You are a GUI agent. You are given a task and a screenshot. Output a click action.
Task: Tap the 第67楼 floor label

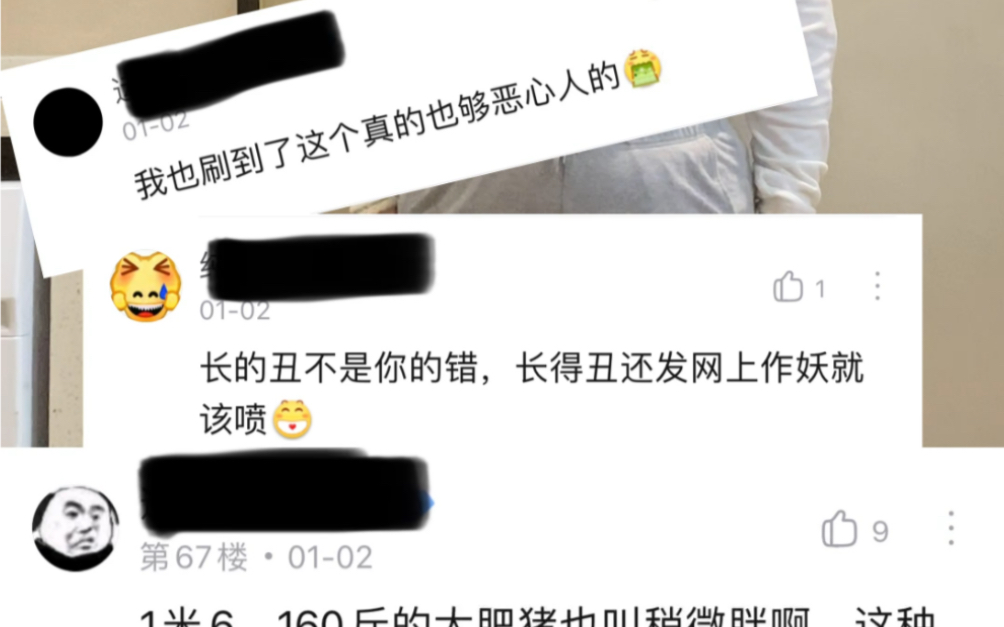(193, 557)
